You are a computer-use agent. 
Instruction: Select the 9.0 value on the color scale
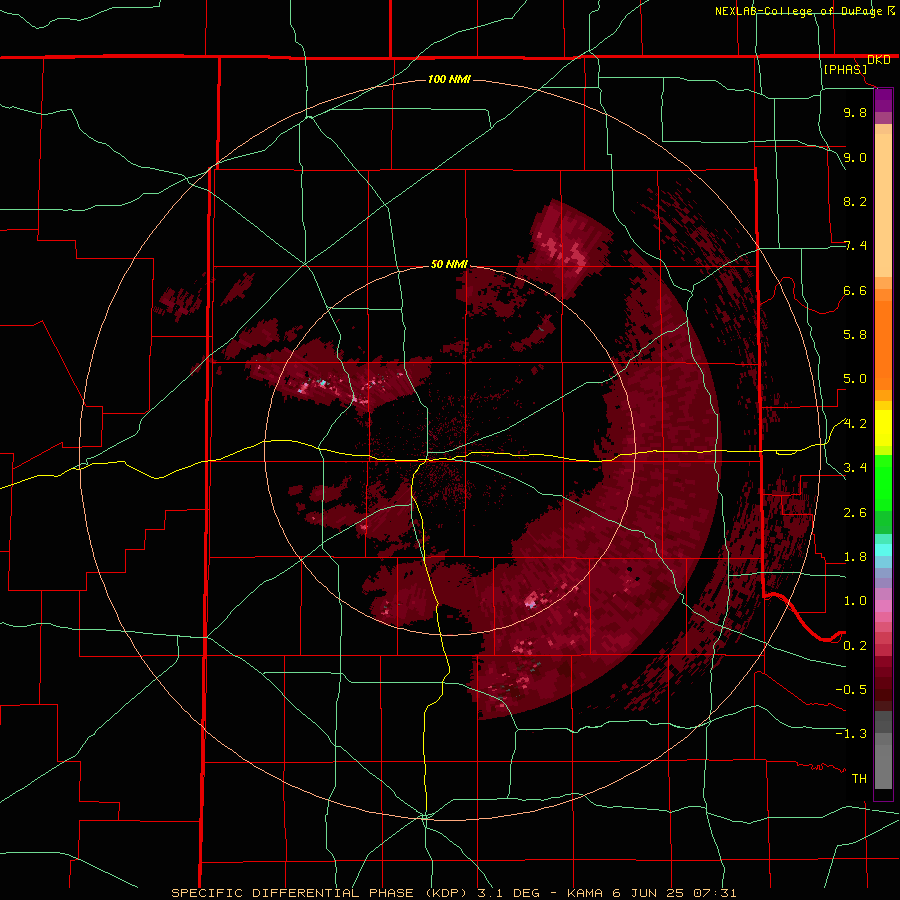(855, 157)
